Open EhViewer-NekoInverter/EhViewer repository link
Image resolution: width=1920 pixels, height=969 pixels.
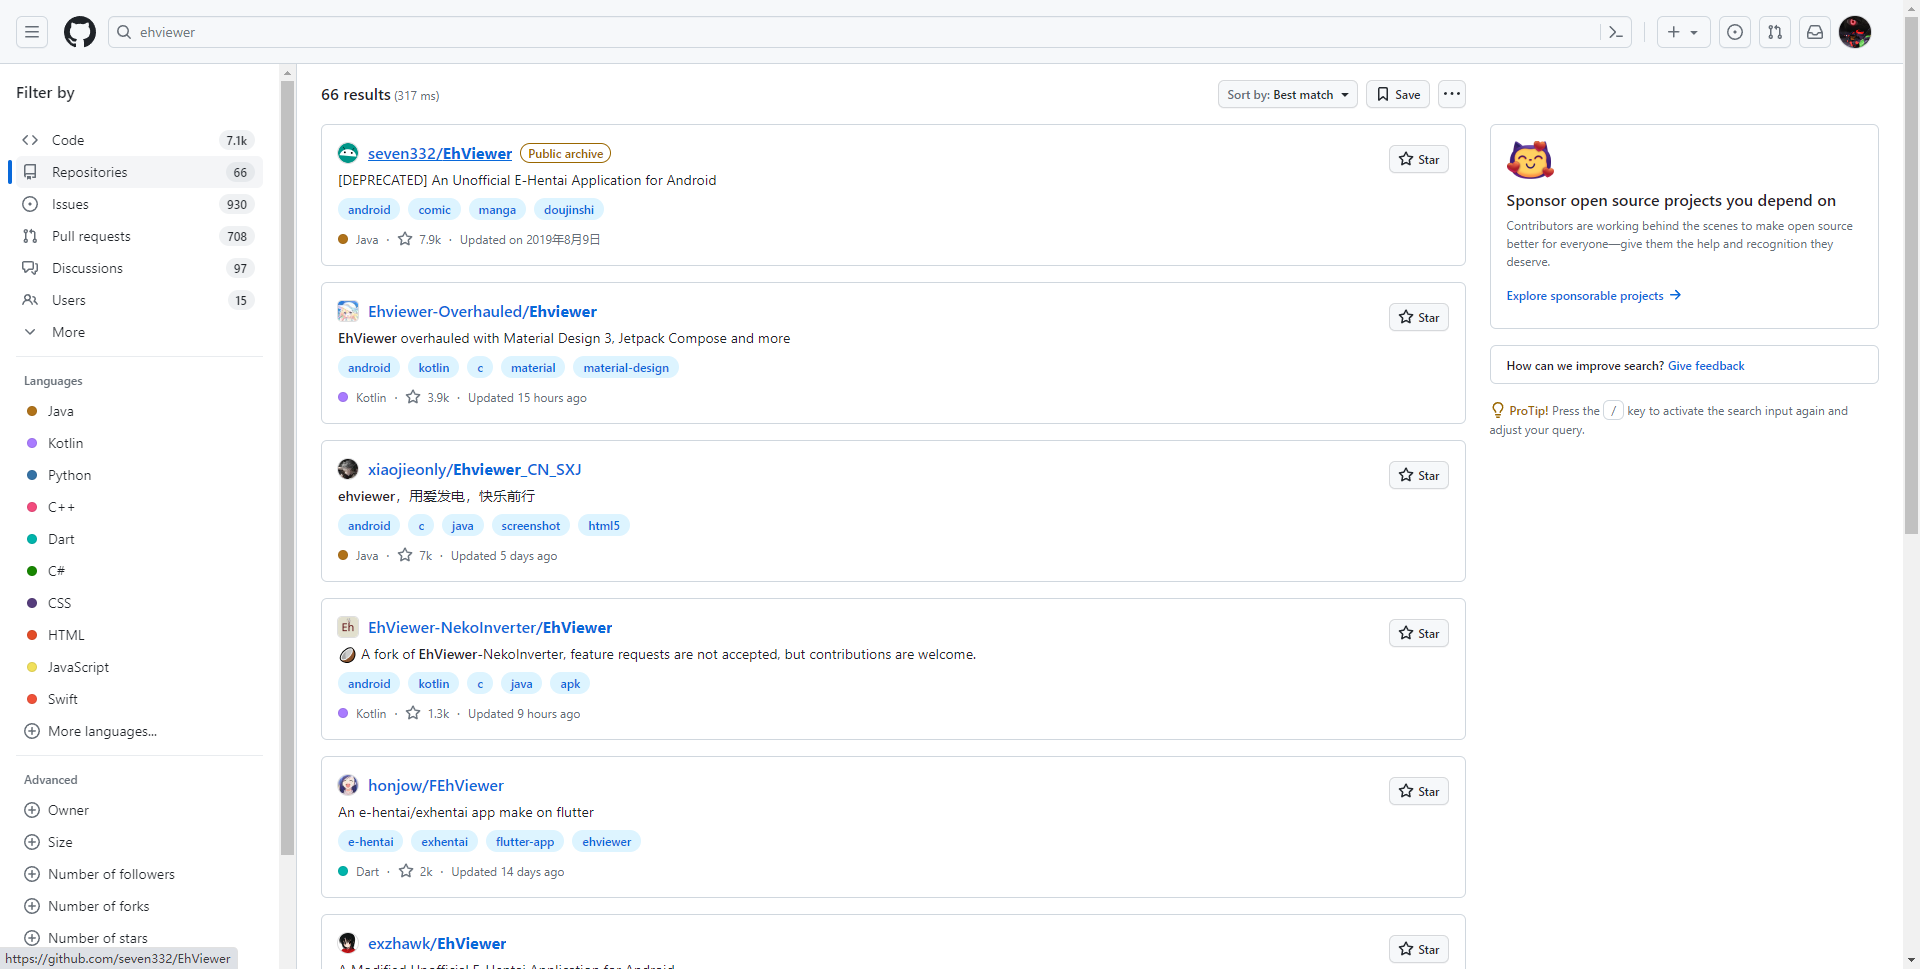[x=490, y=627]
